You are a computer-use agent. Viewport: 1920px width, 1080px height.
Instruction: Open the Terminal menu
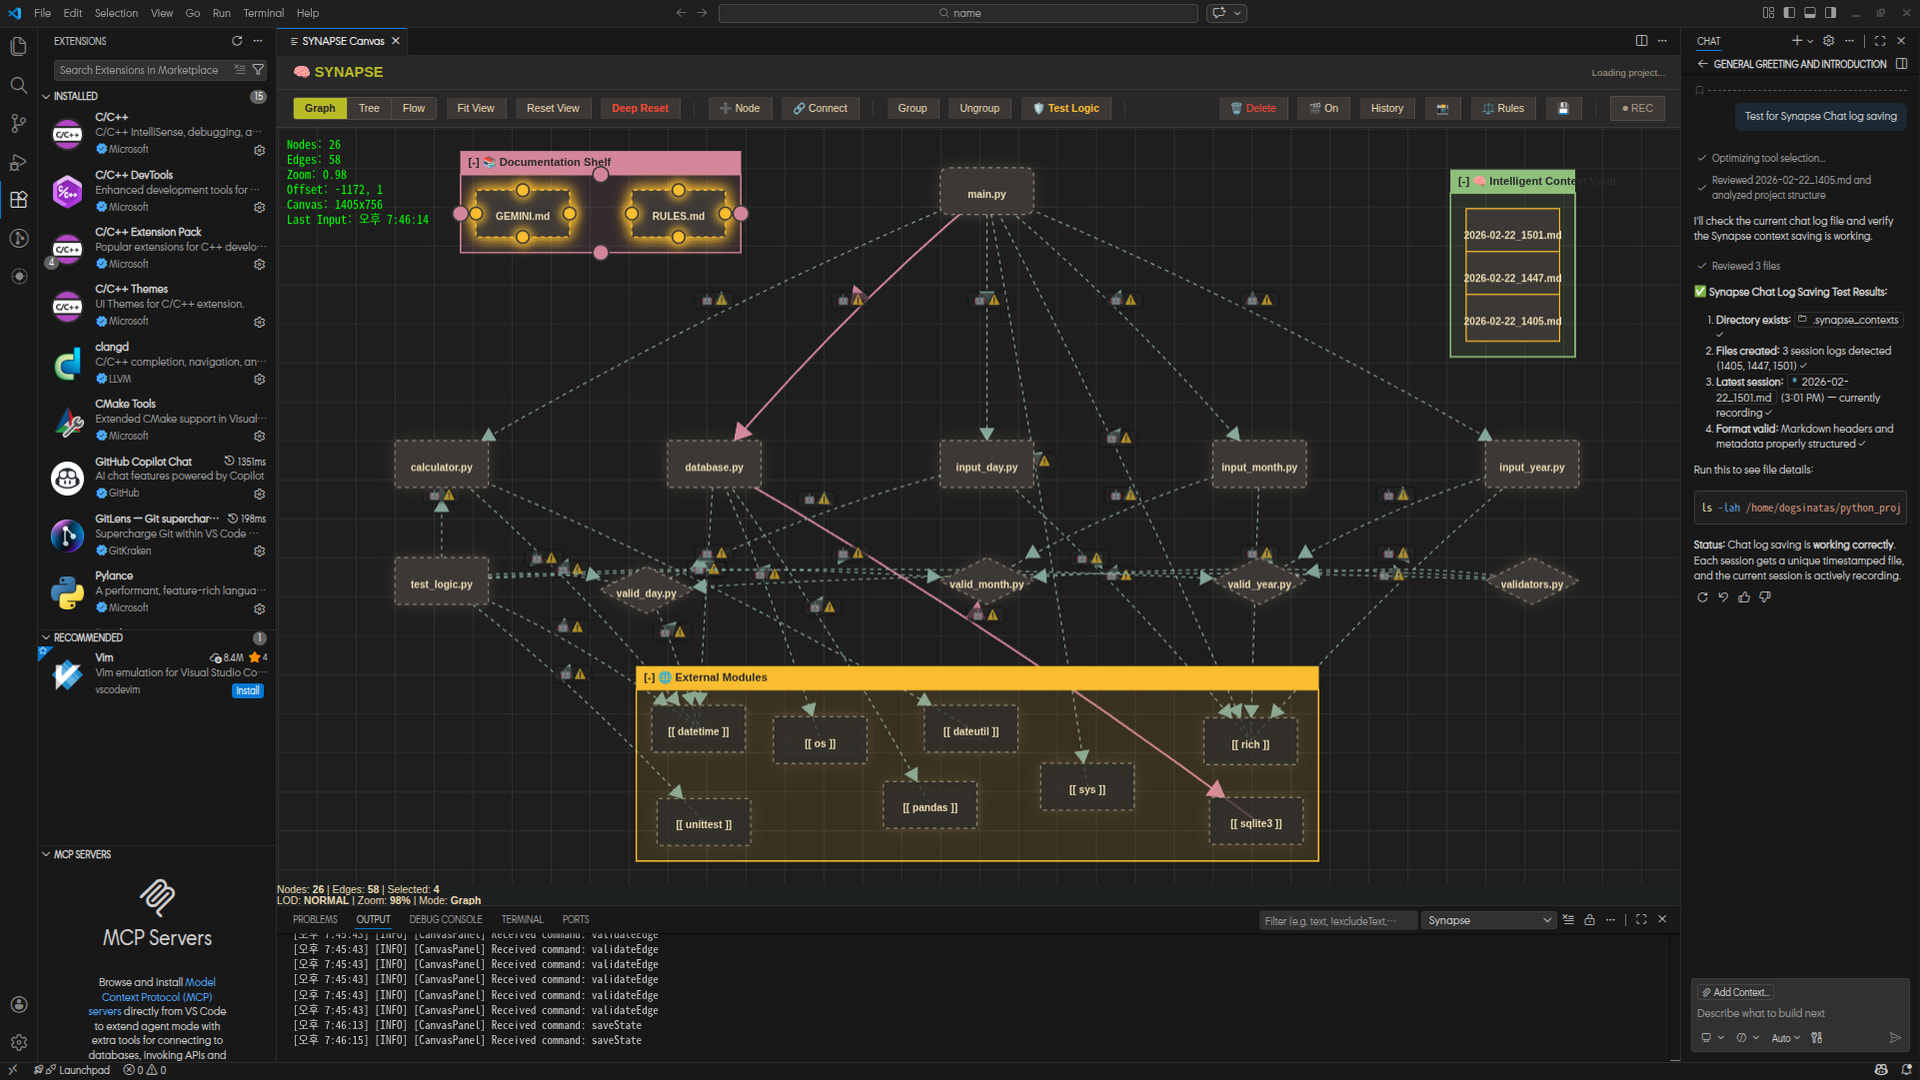[263, 13]
